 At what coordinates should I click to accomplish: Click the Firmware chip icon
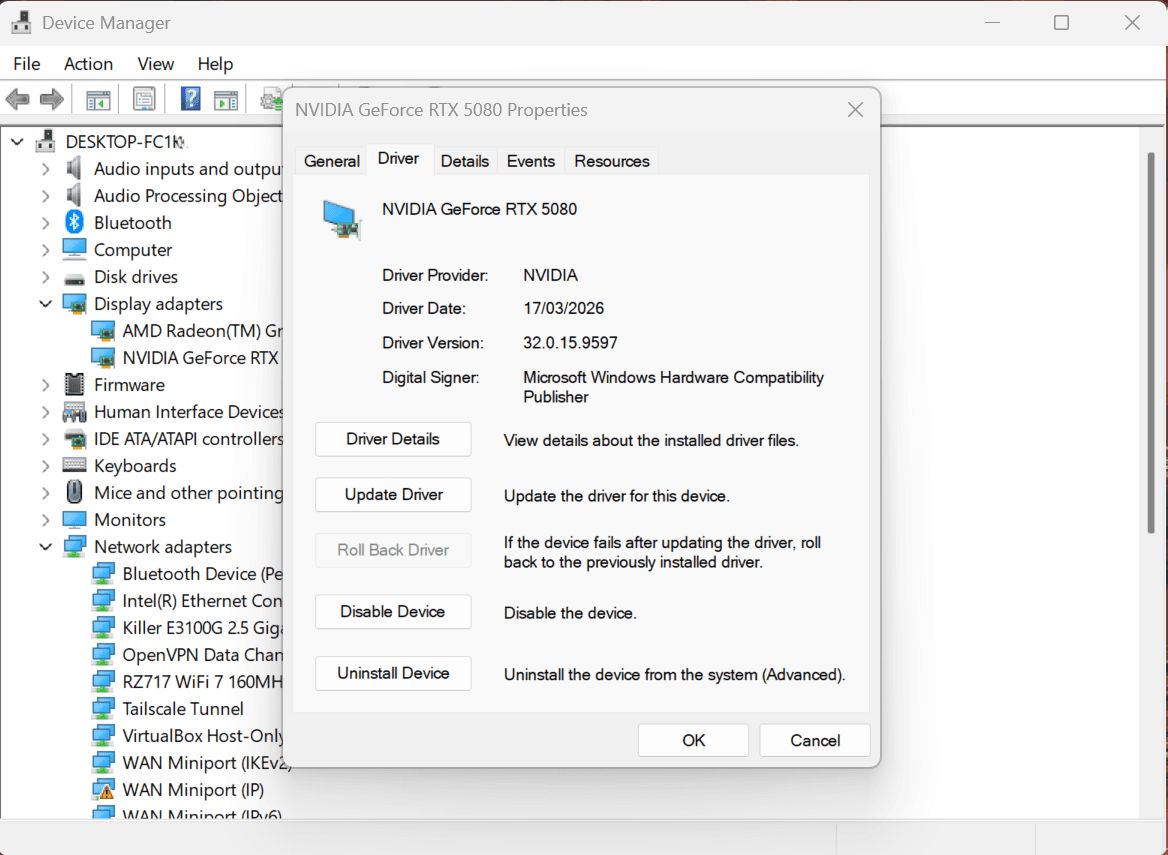pos(74,384)
